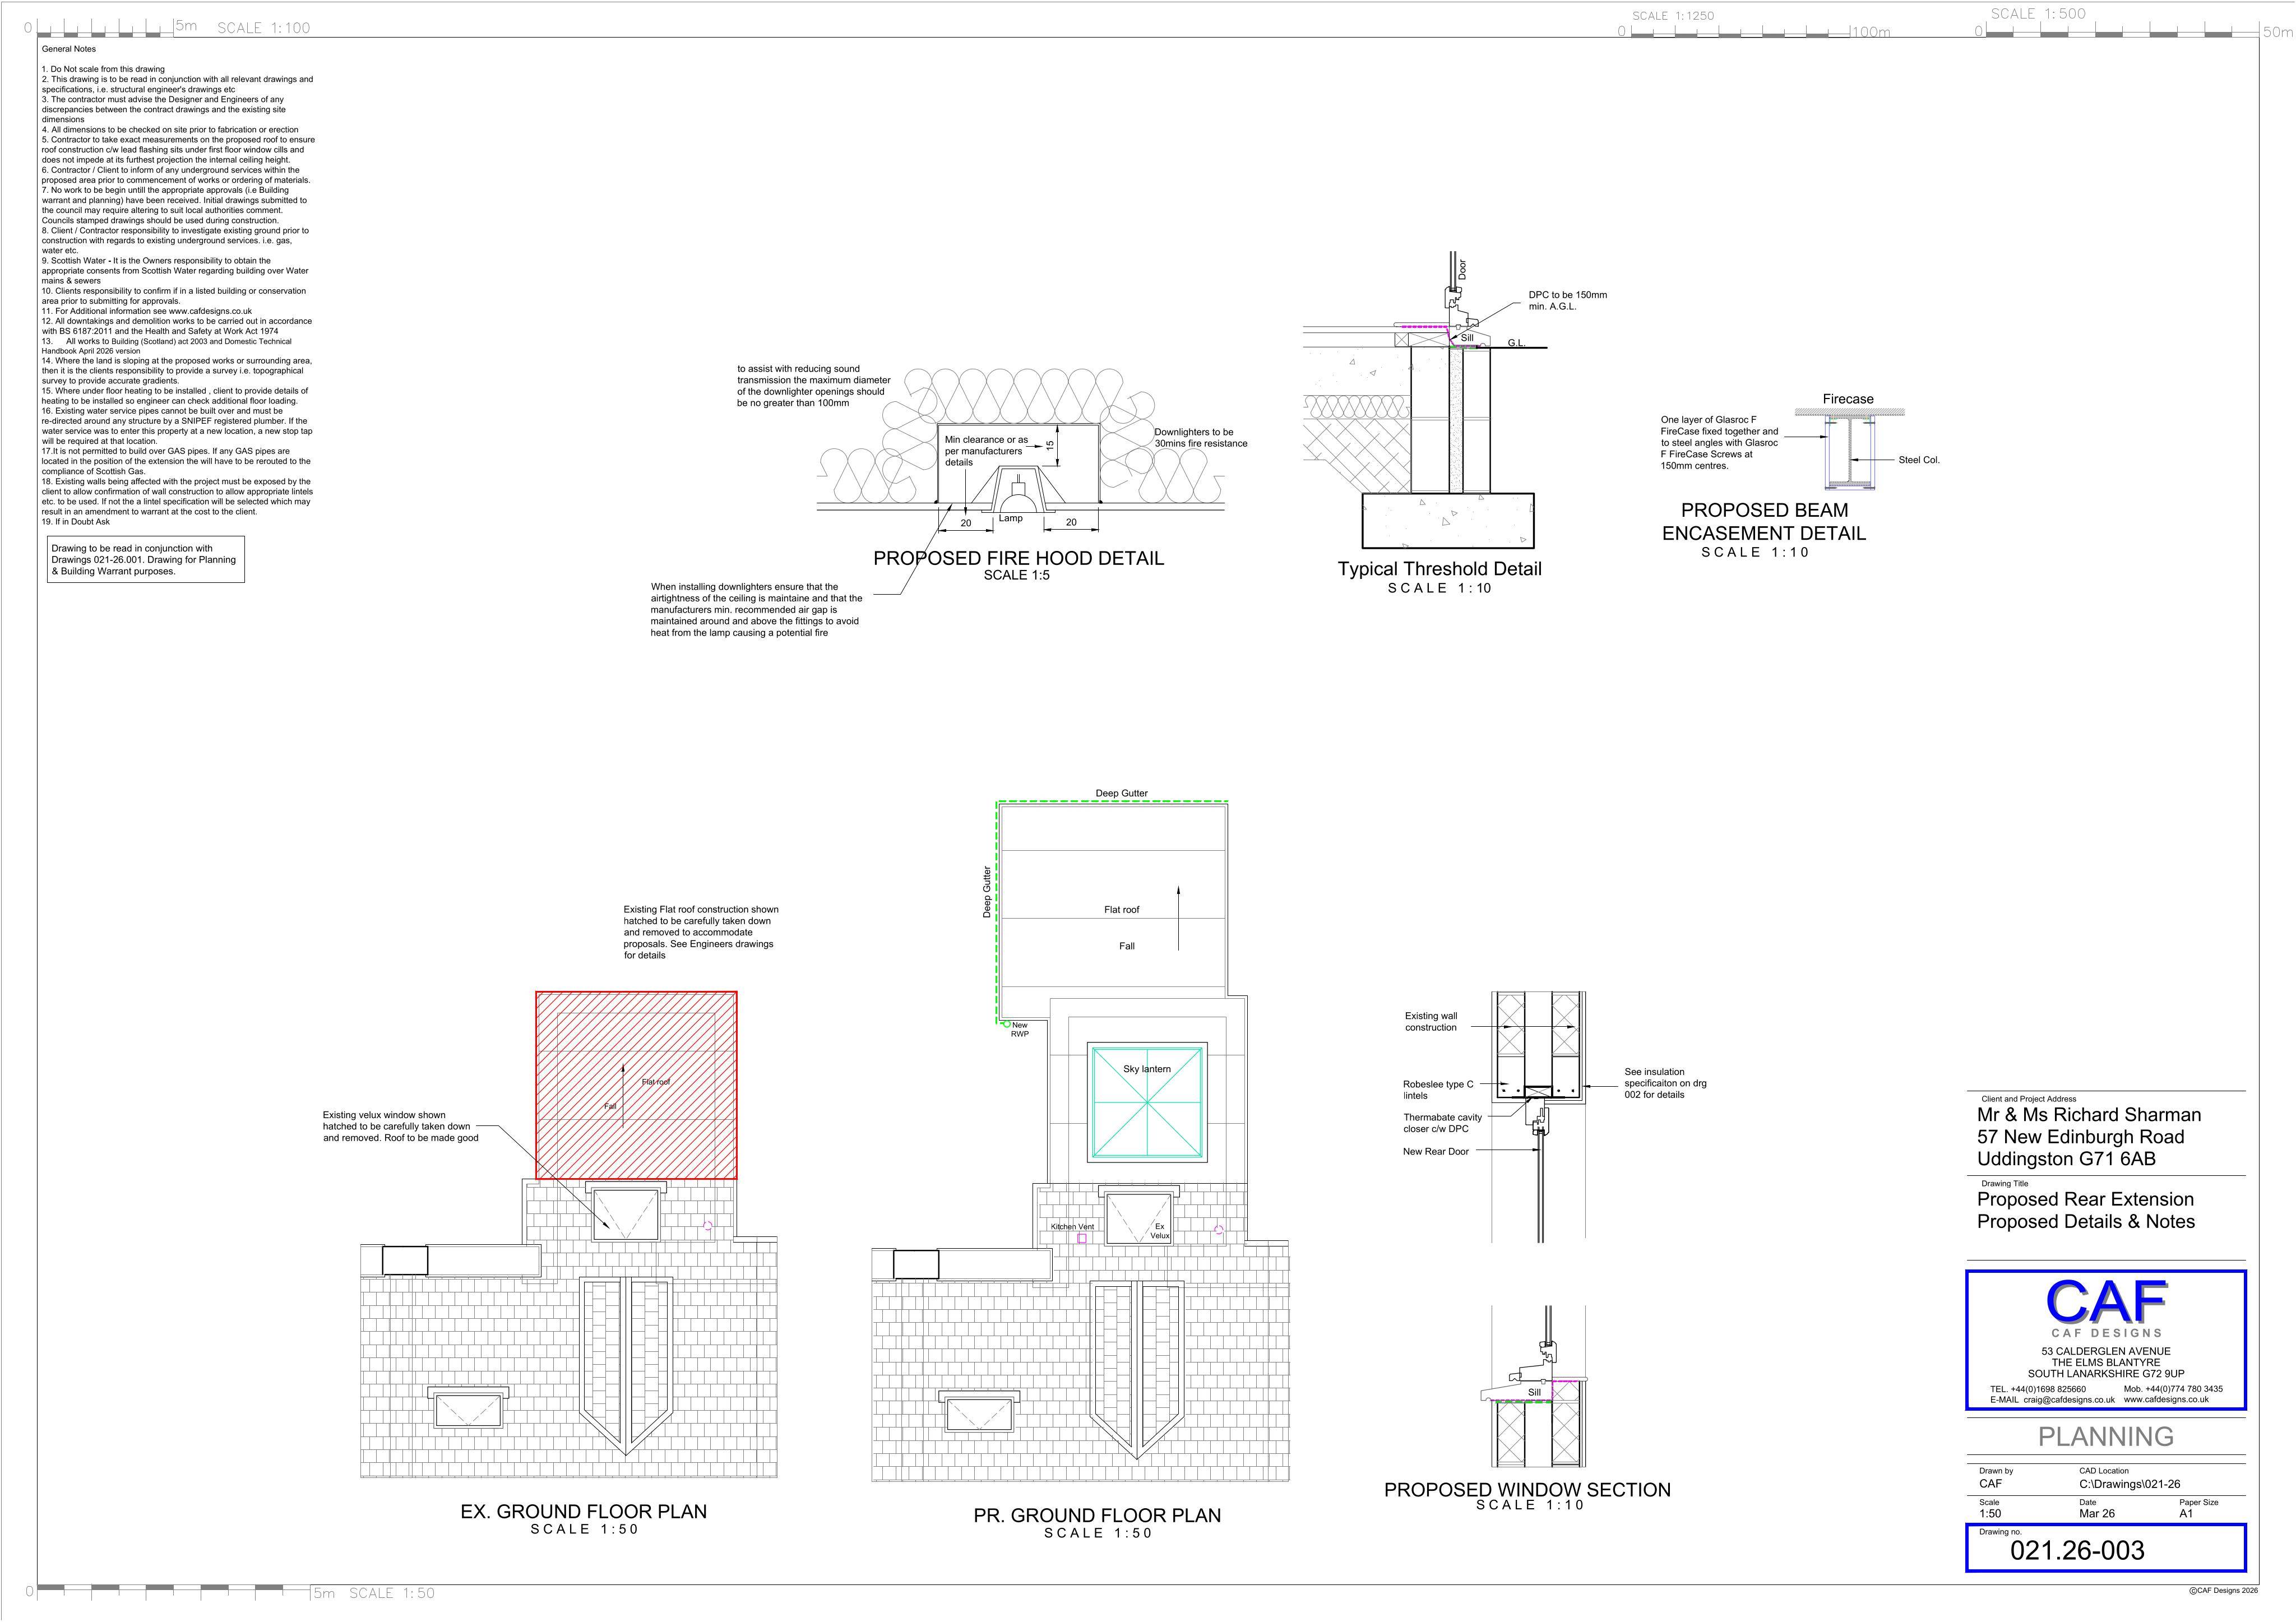Click 'Existing wall construction' annotation
2296x1622 pixels.
(x=1431, y=1022)
